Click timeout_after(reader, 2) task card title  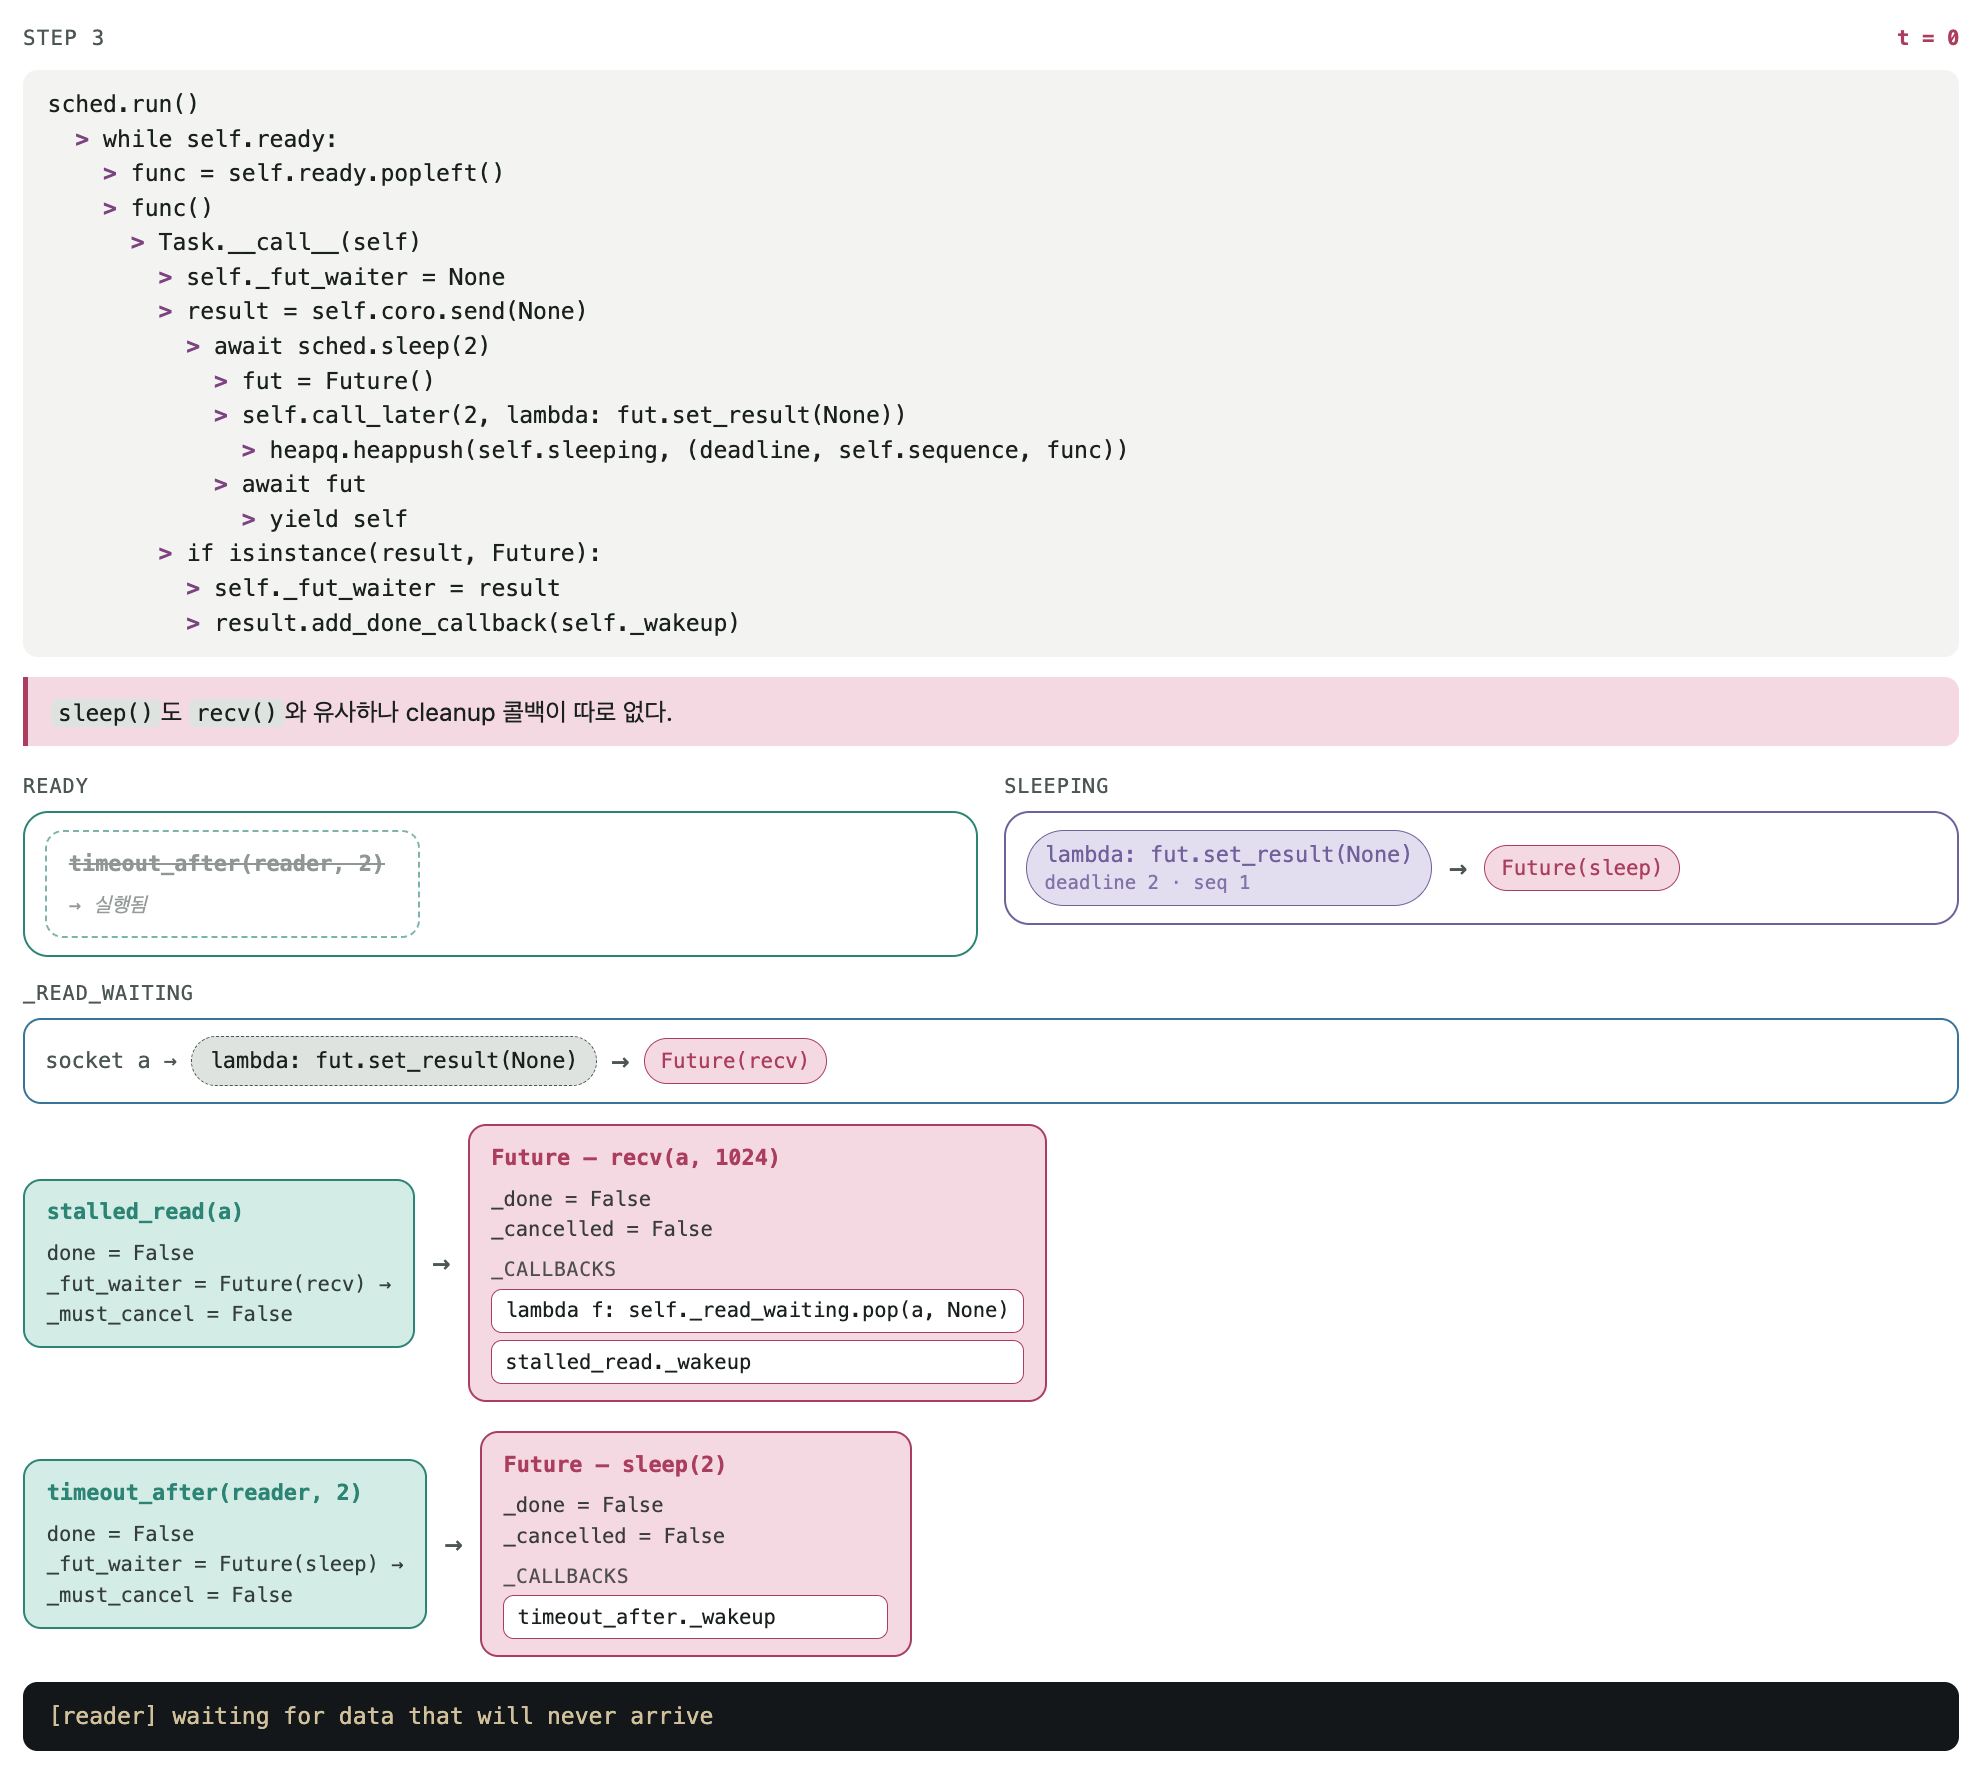(x=204, y=1493)
